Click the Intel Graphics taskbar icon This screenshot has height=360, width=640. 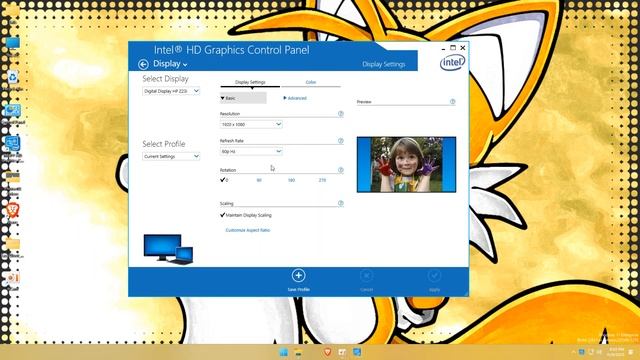(357, 352)
